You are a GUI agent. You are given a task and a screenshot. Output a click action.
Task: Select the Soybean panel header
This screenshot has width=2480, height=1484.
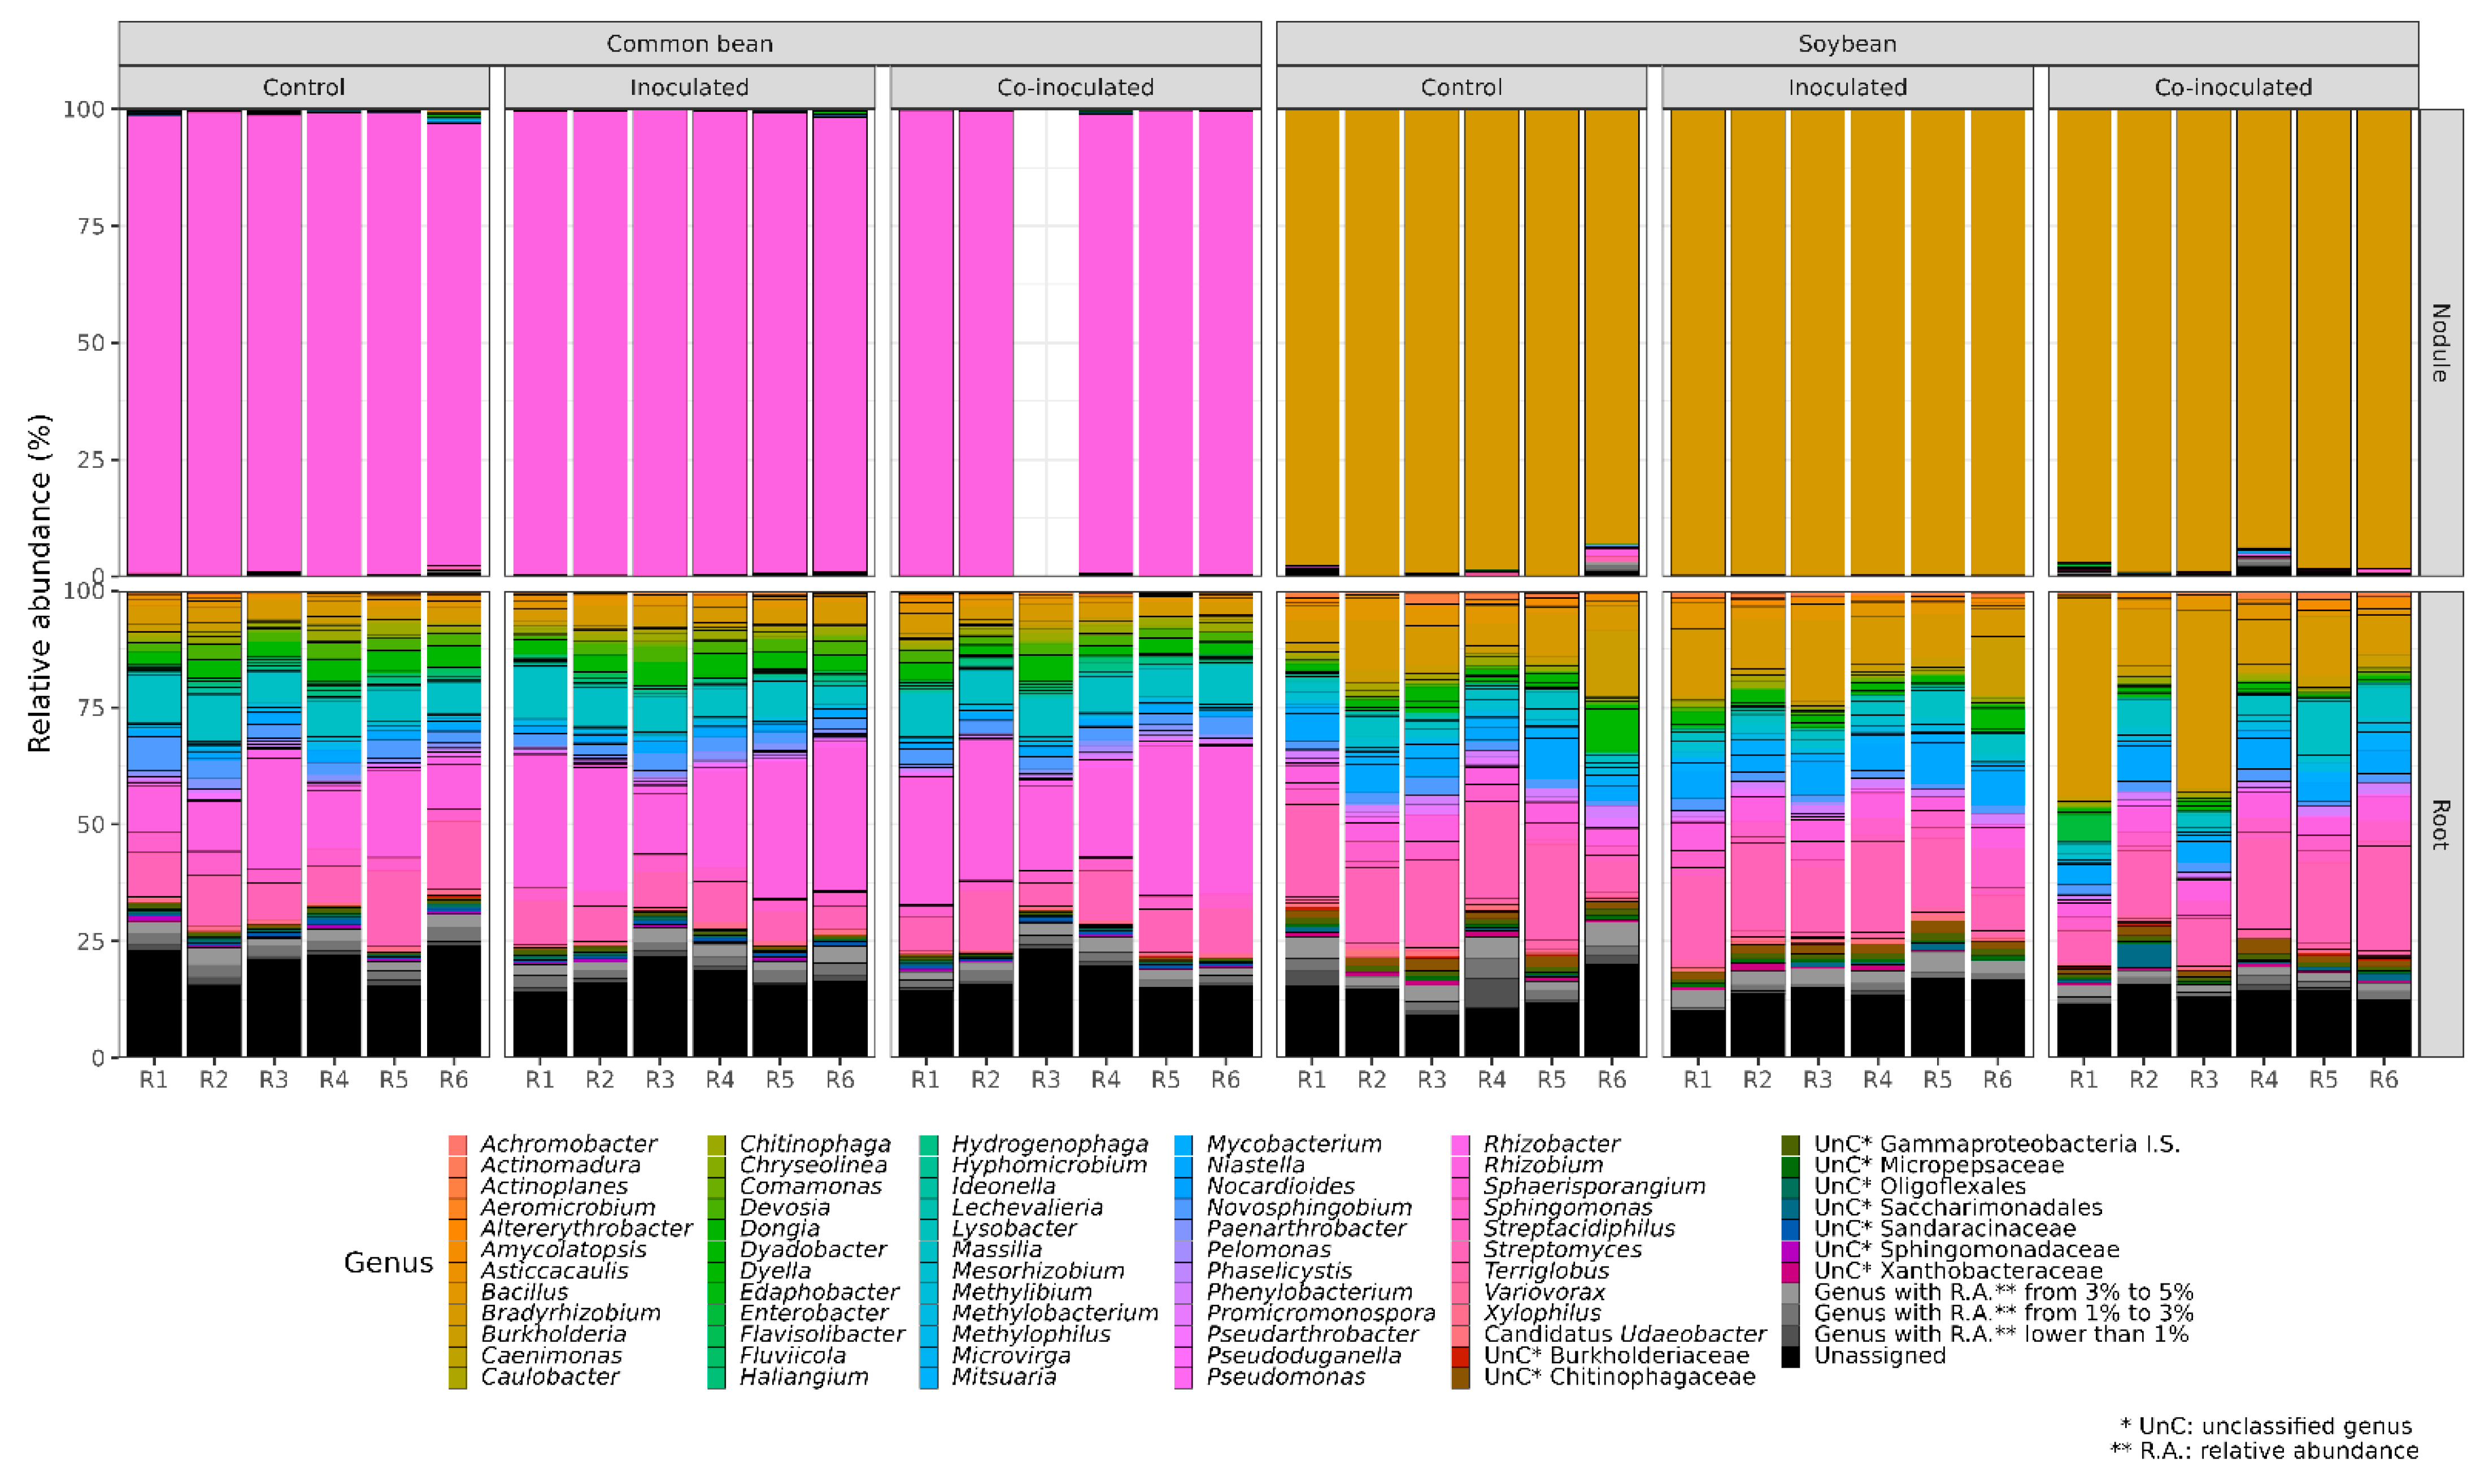point(1846,44)
